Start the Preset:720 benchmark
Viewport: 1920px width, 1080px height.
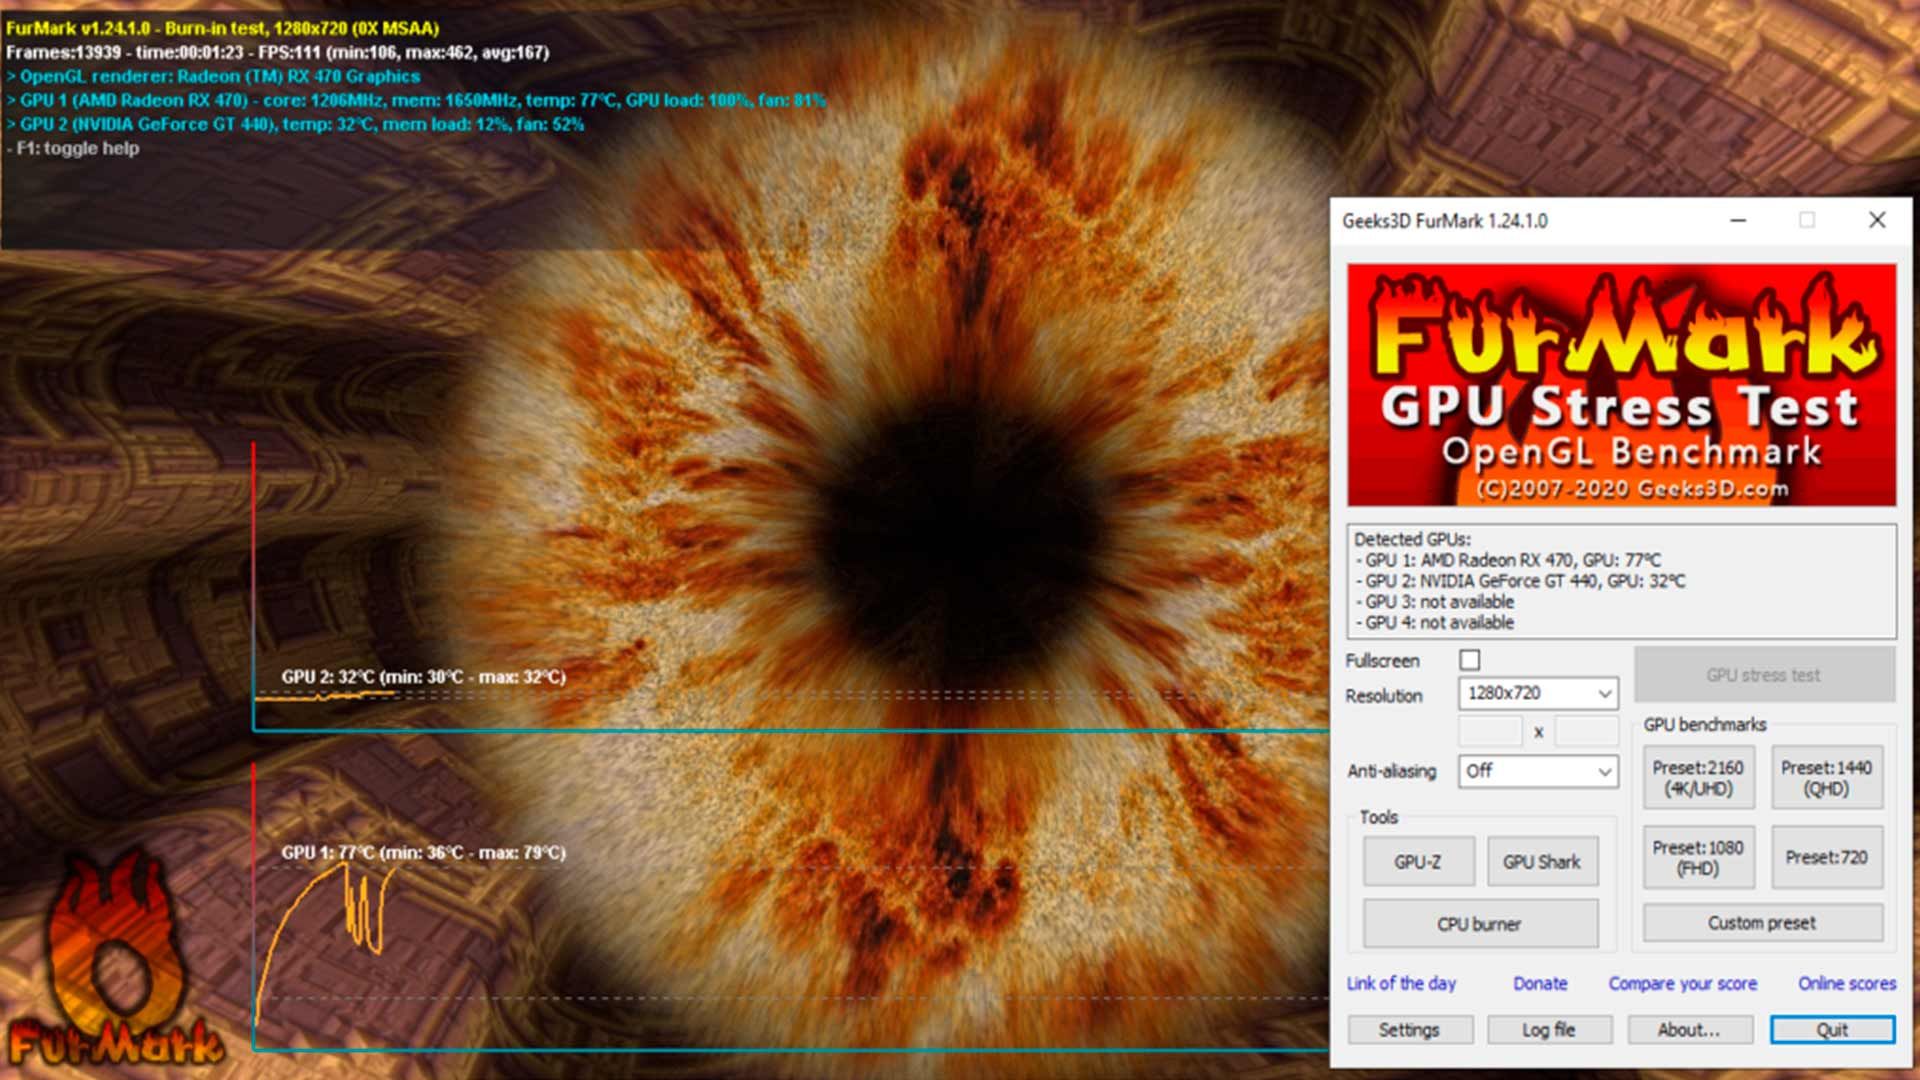[1826, 858]
